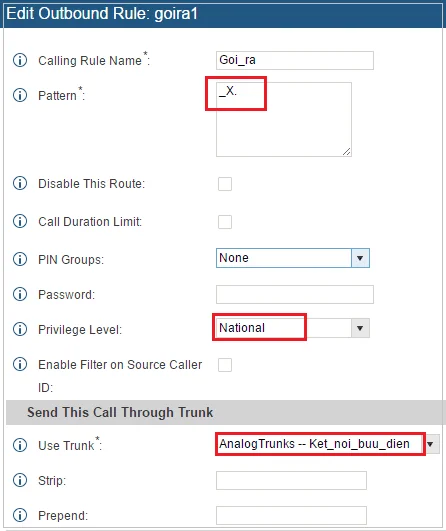Click inside the Pattern text area
The width and height of the screenshot is (446, 531).
pos(284,120)
